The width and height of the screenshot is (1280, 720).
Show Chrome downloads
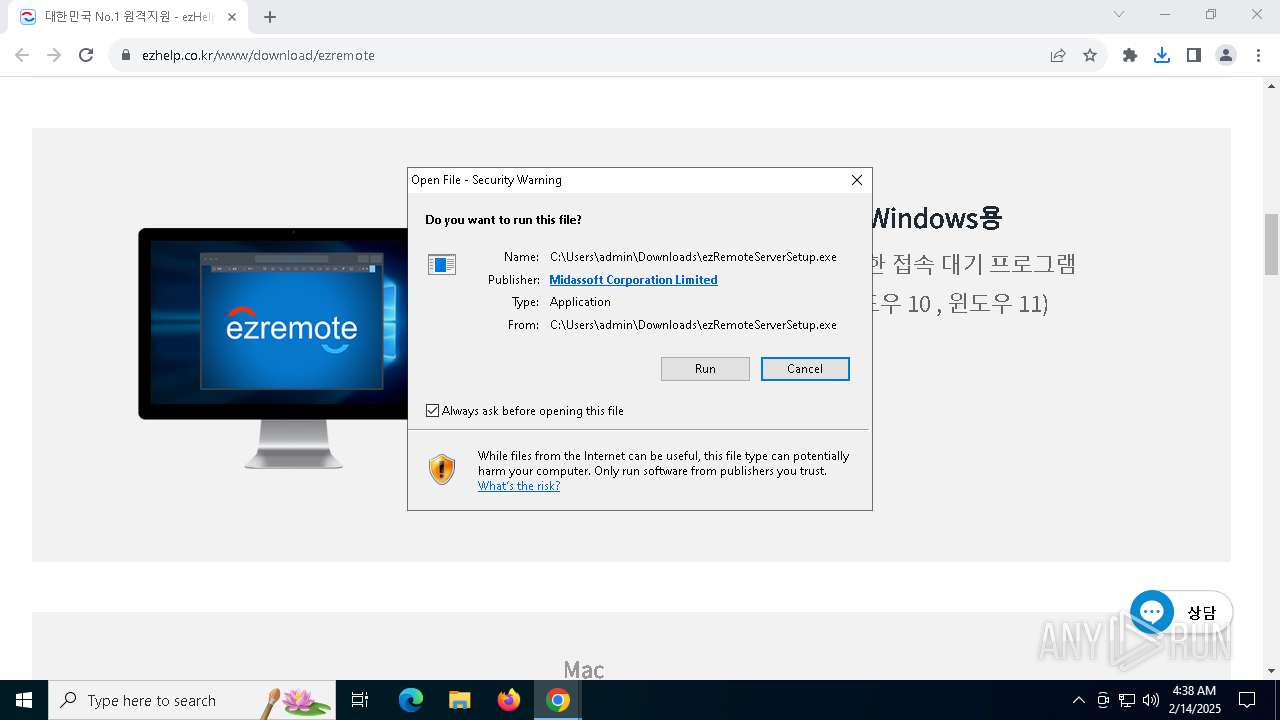pos(1162,55)
